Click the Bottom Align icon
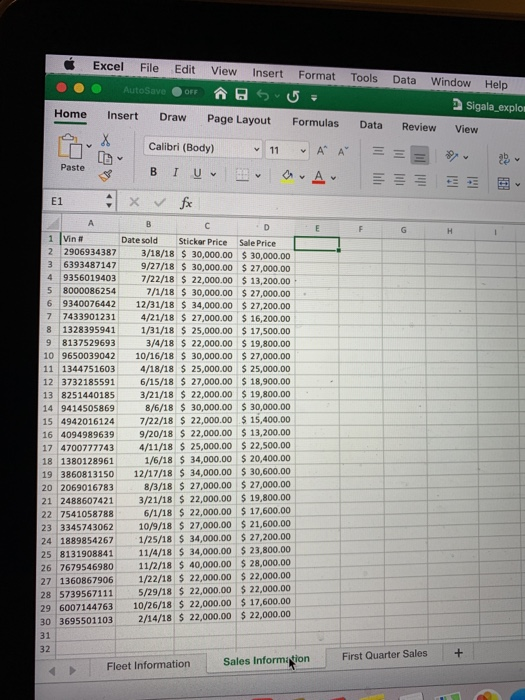The height and width of the screenshot is (700, 525). tap(420, 156)
